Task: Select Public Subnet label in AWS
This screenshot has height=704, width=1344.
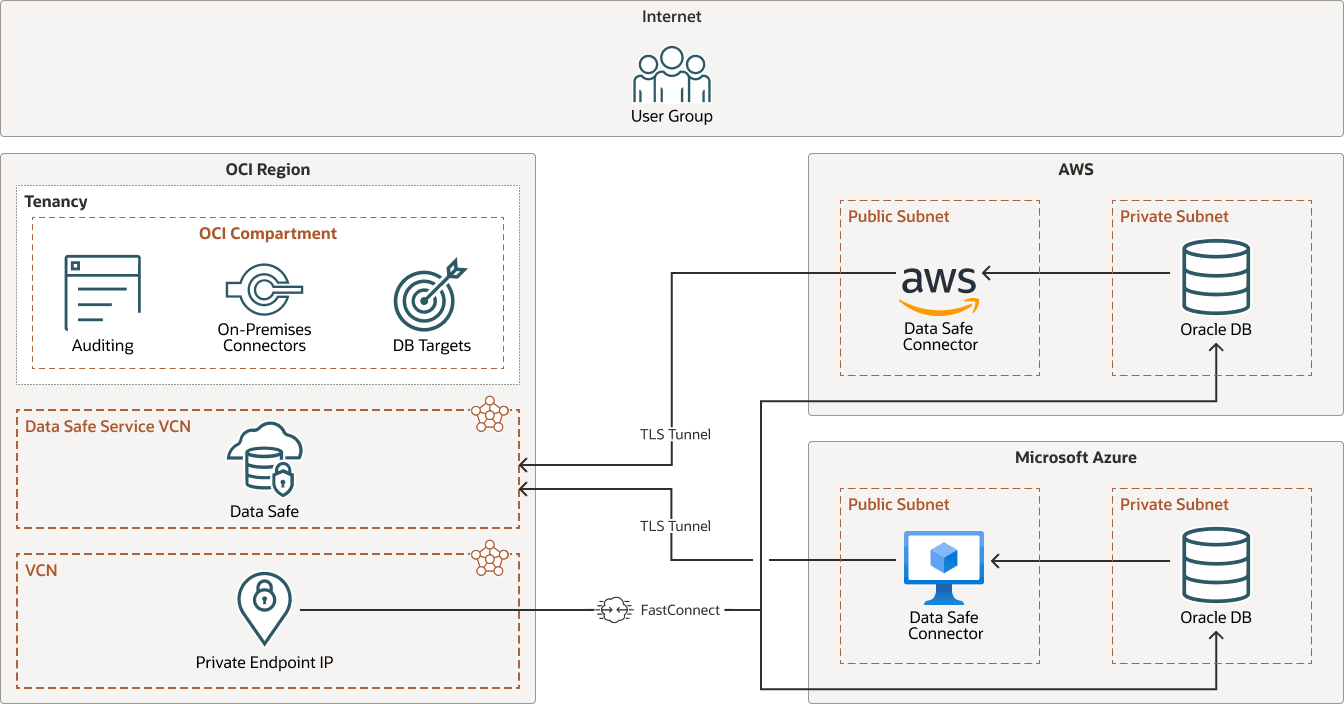Action: 899,216
